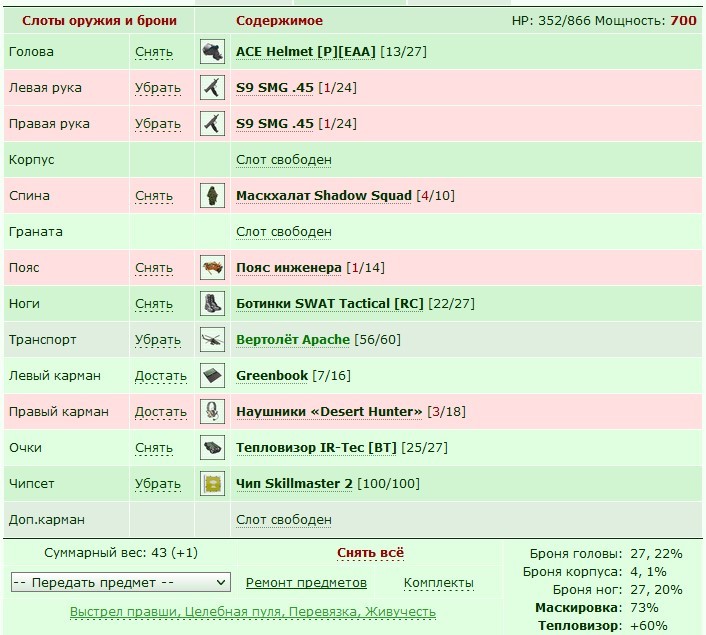Click the Пояс инженера item icon

(x=212, y=268)
